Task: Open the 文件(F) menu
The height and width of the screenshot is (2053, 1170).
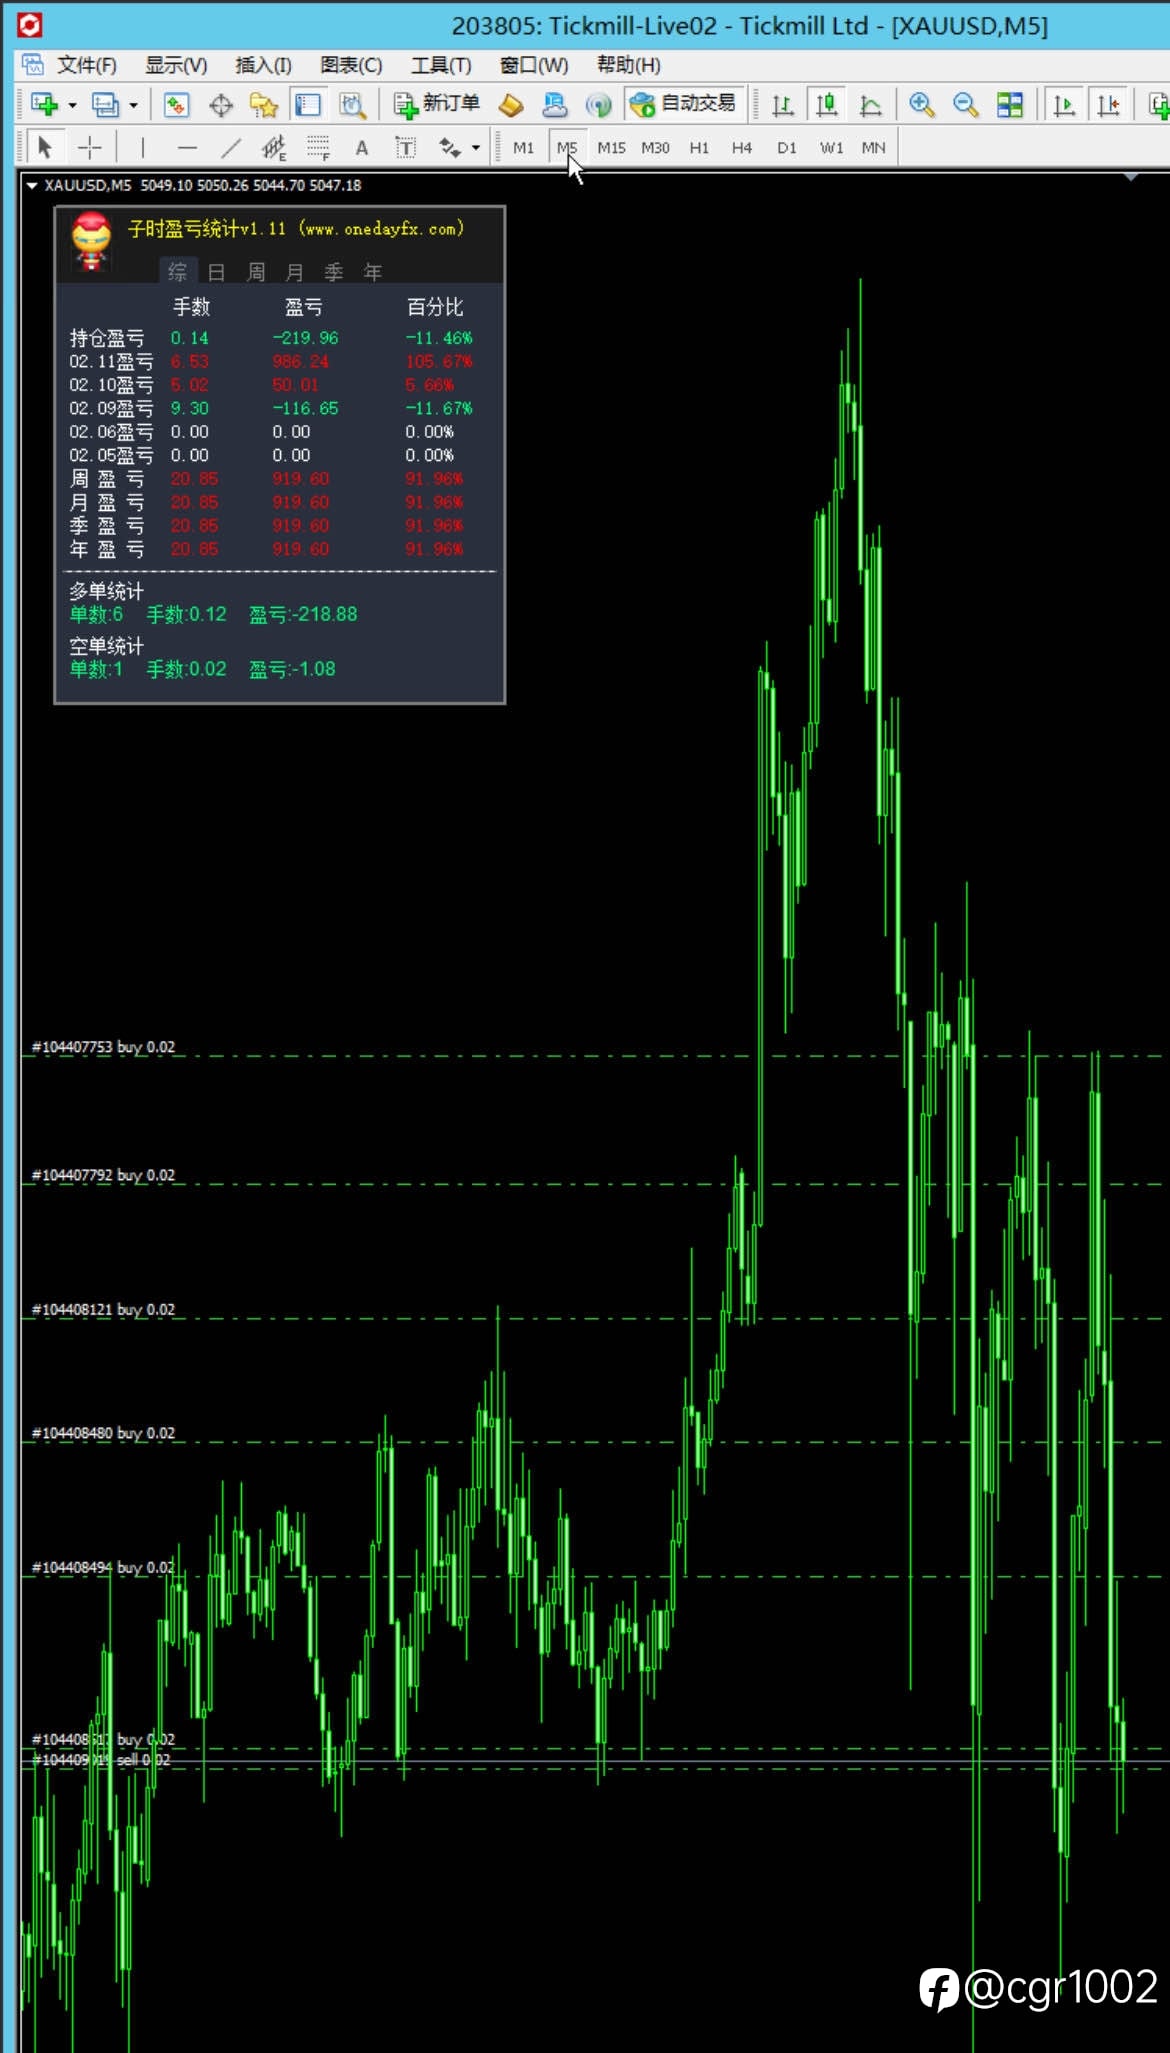Action: [x=87, y=65]
